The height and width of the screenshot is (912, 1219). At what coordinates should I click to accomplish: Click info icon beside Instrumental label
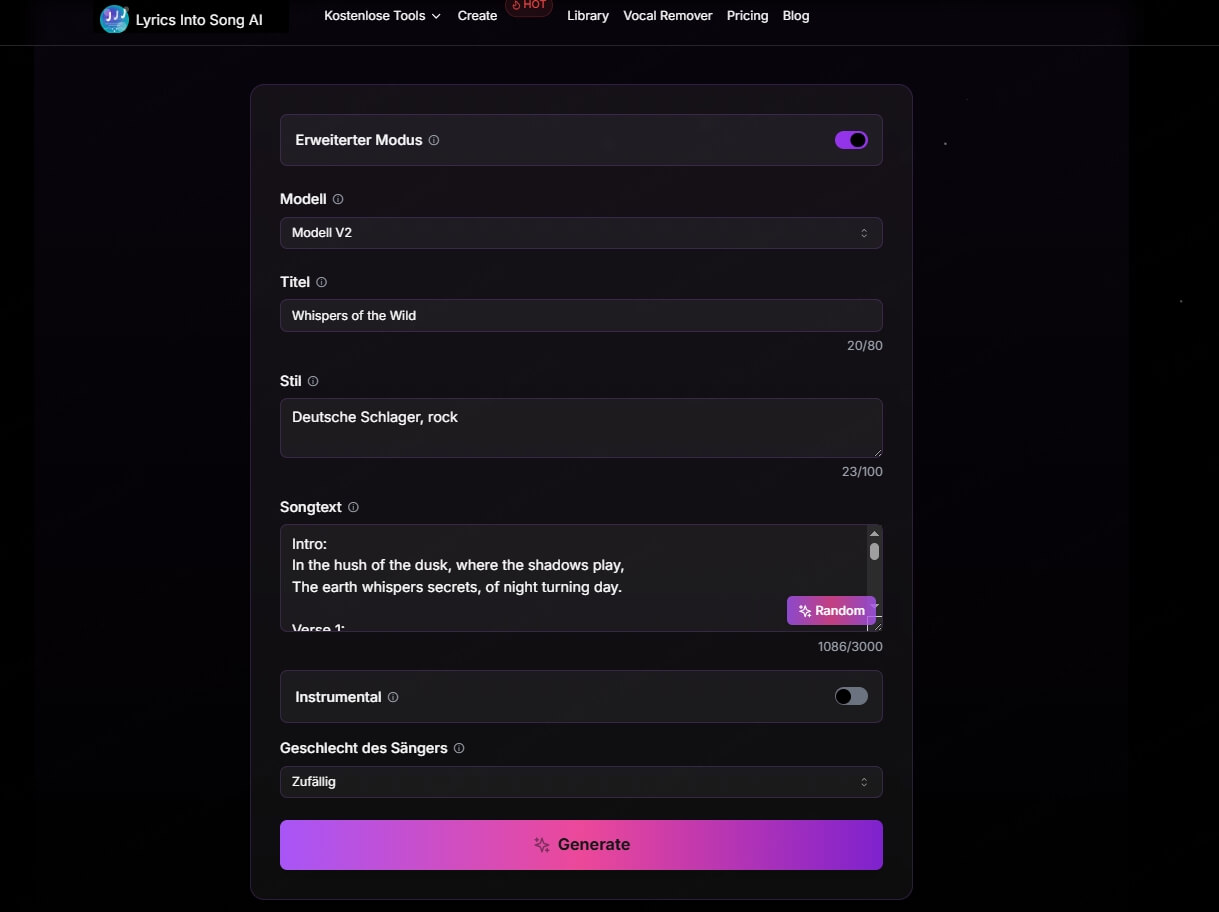pyautogui.click(x=393, y=697)
